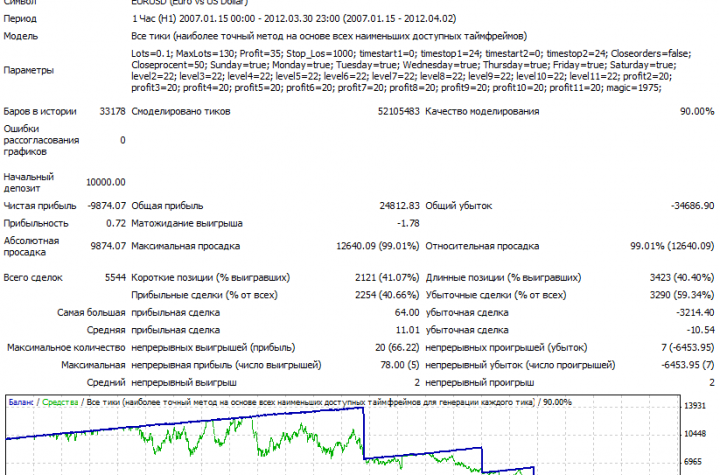Click the 'Модель' row label

[22, 33]
